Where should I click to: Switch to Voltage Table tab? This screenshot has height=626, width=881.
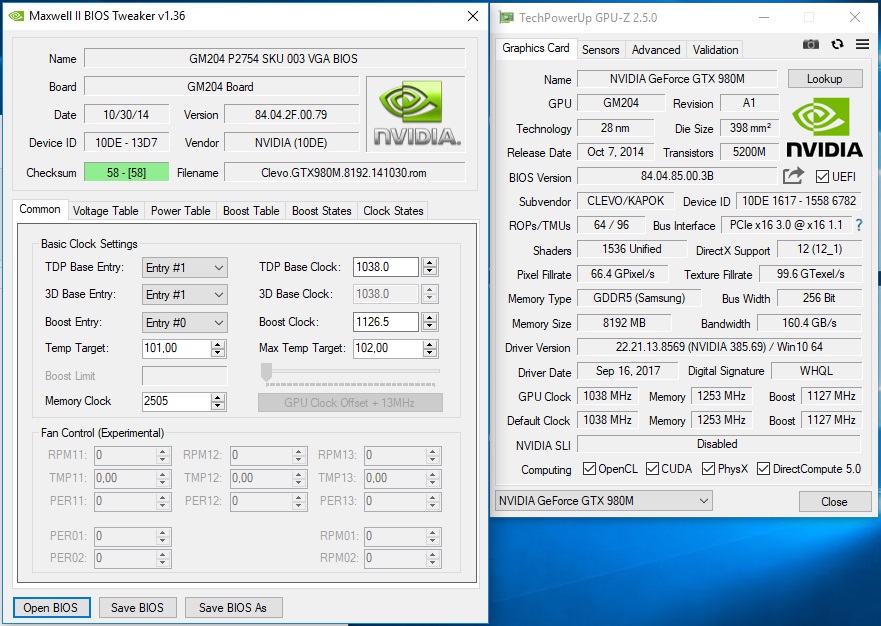pos(106,211)
